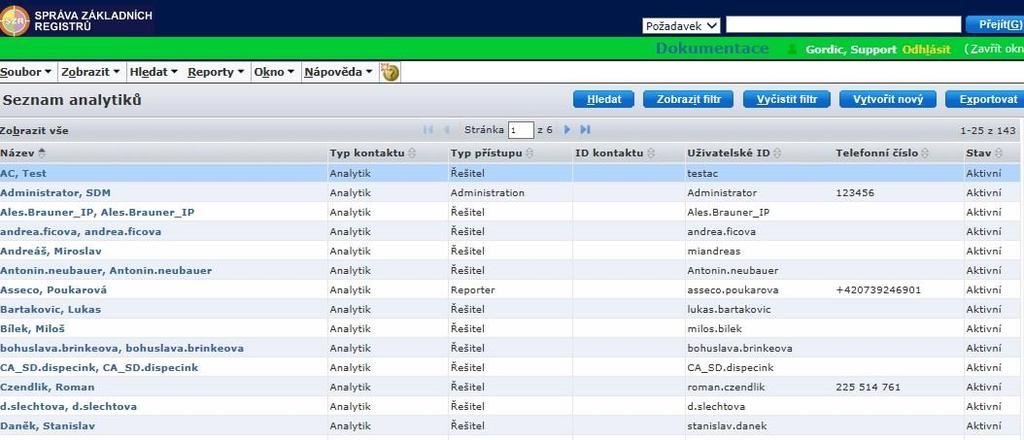Screen dimensions: 1024x440
Task: Open the Nápověda menu
Action: [x=338, y=72]
